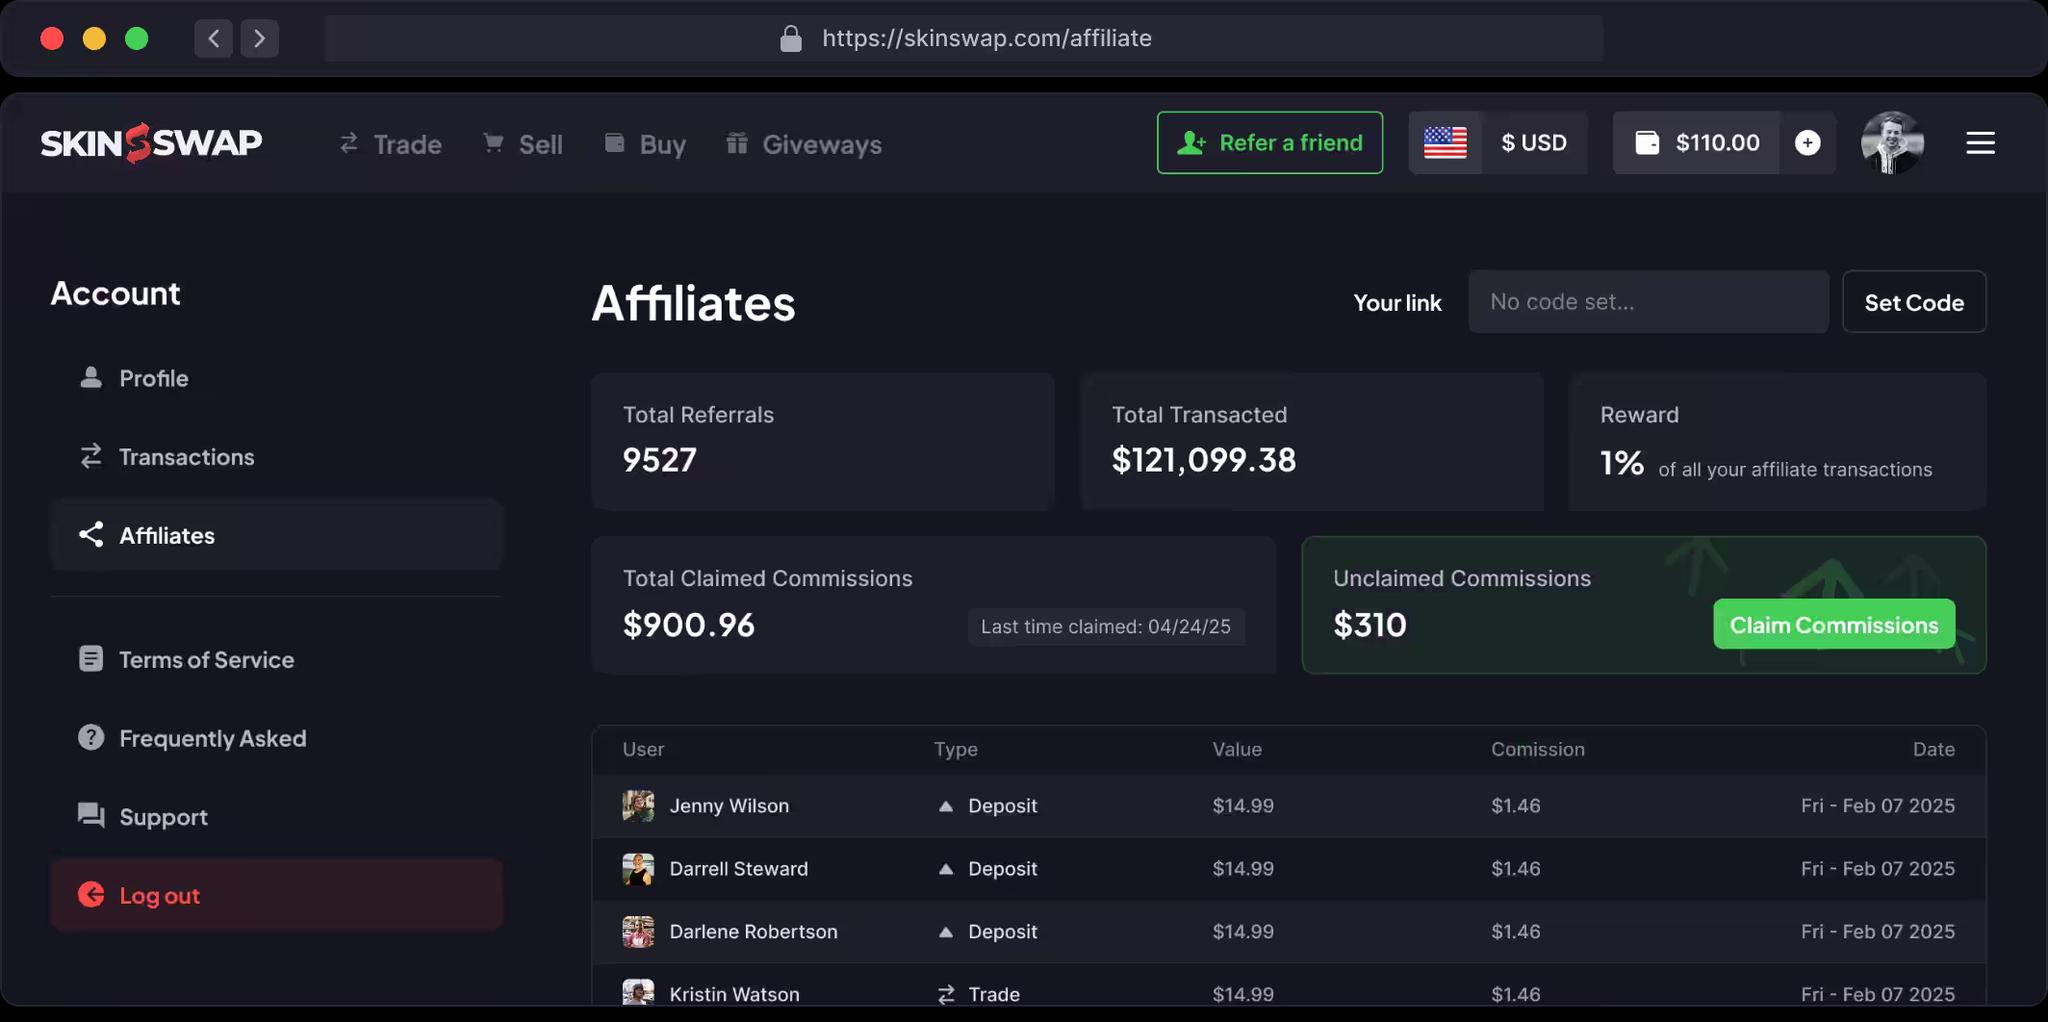Viewport: 2048px width, 1022px height.
Task: Open Transactions via its swap icon
Action: pyautogui.click(x=92, y=456)
